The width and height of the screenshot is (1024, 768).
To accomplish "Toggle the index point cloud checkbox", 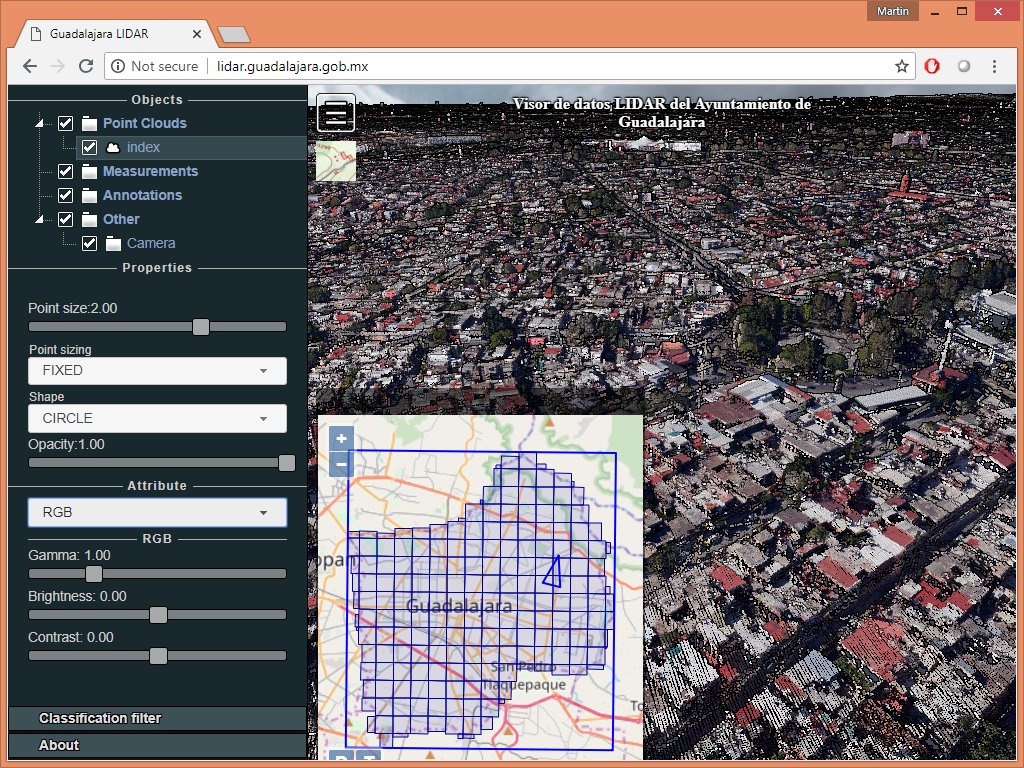I will pyautogui.click(x=89, y=147).
